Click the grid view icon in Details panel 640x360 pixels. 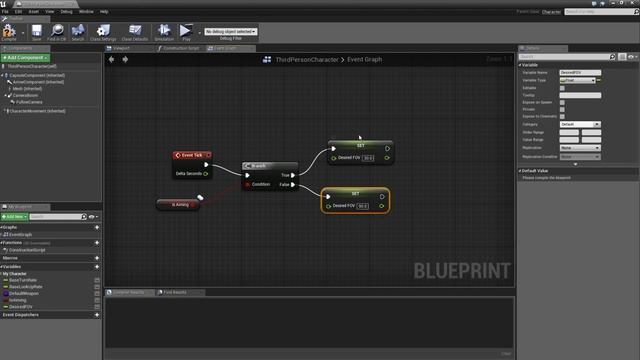click(x=622, y=57)
